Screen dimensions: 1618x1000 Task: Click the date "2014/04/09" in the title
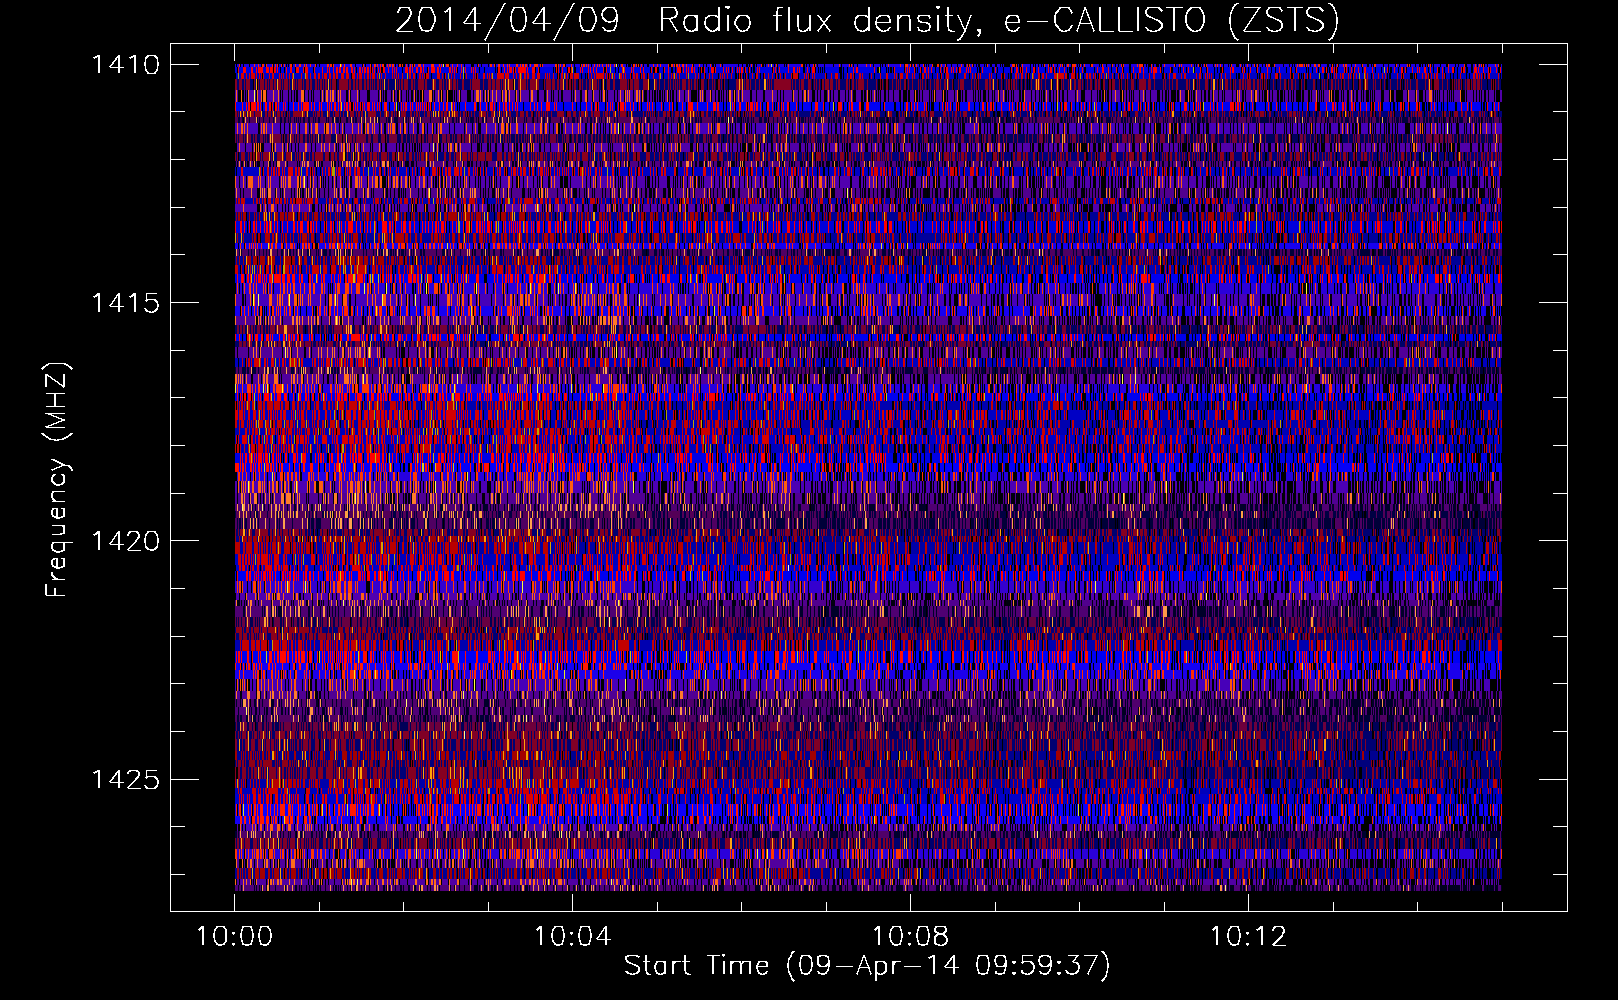pos(507,21)
